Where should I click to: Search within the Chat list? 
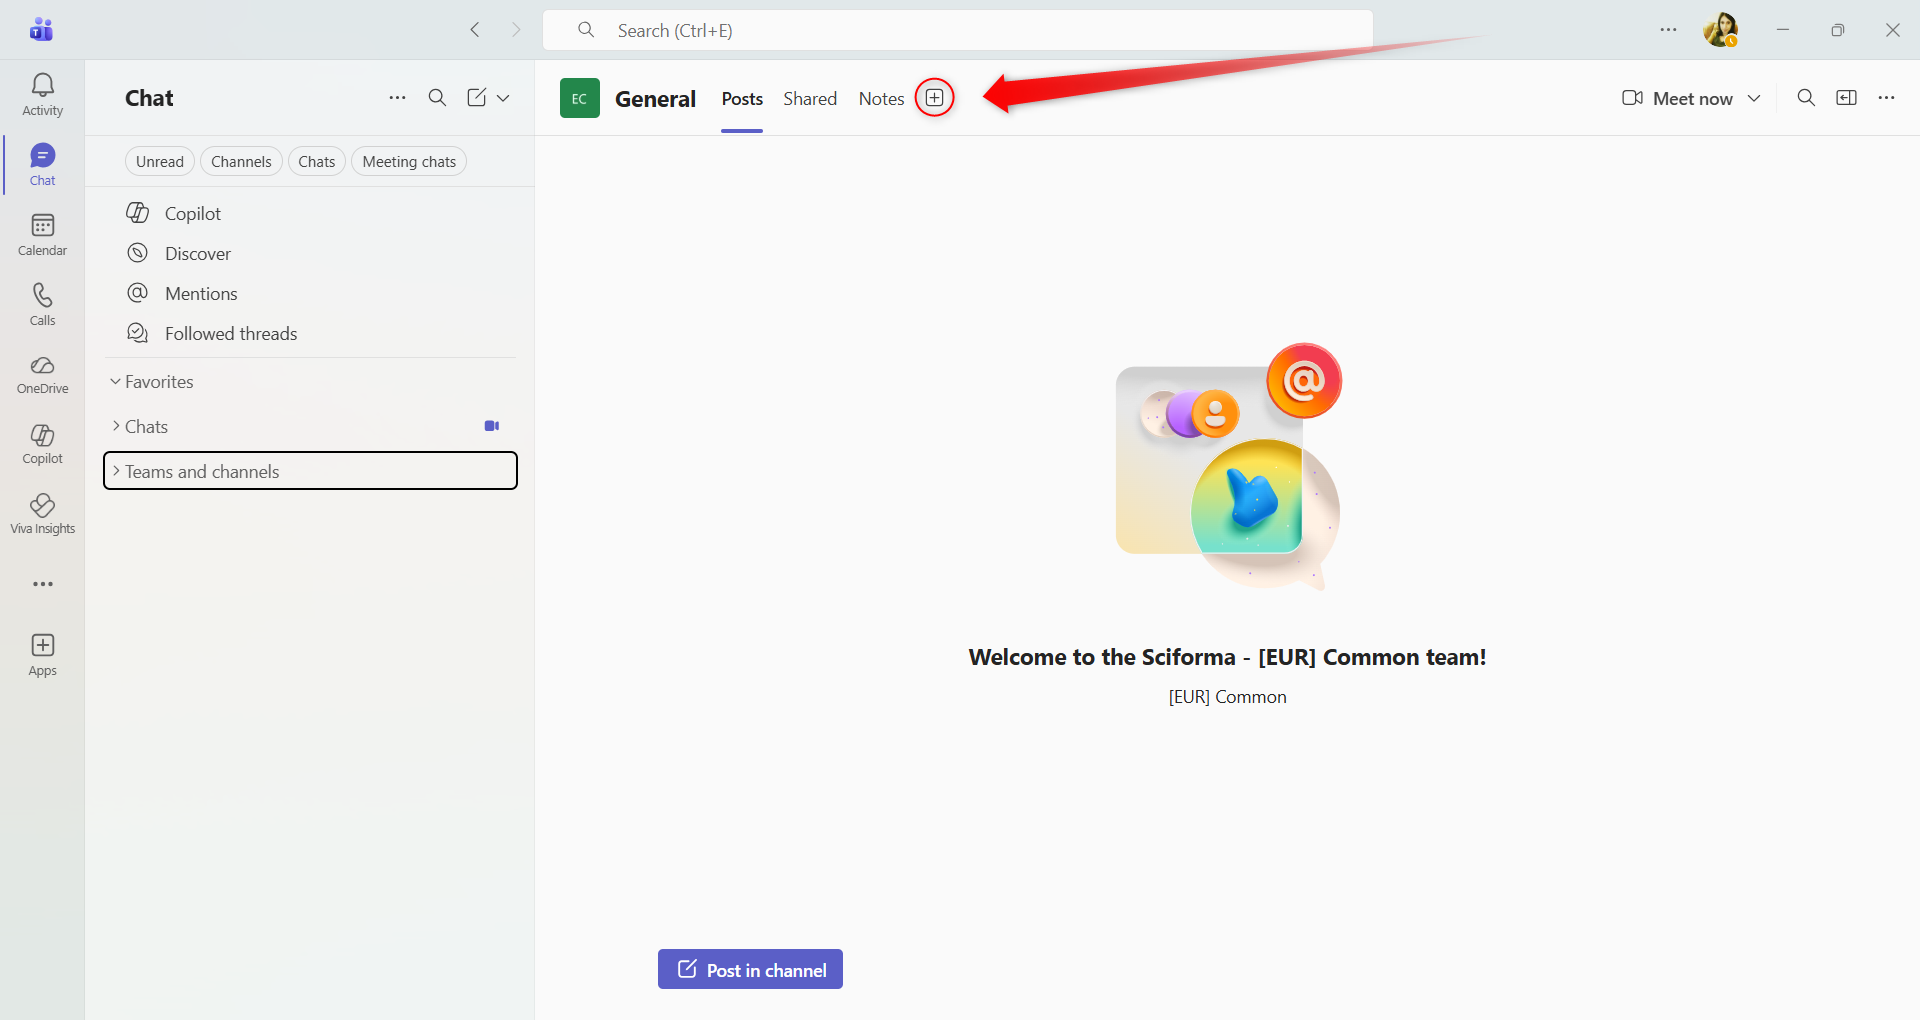[437, 98]
